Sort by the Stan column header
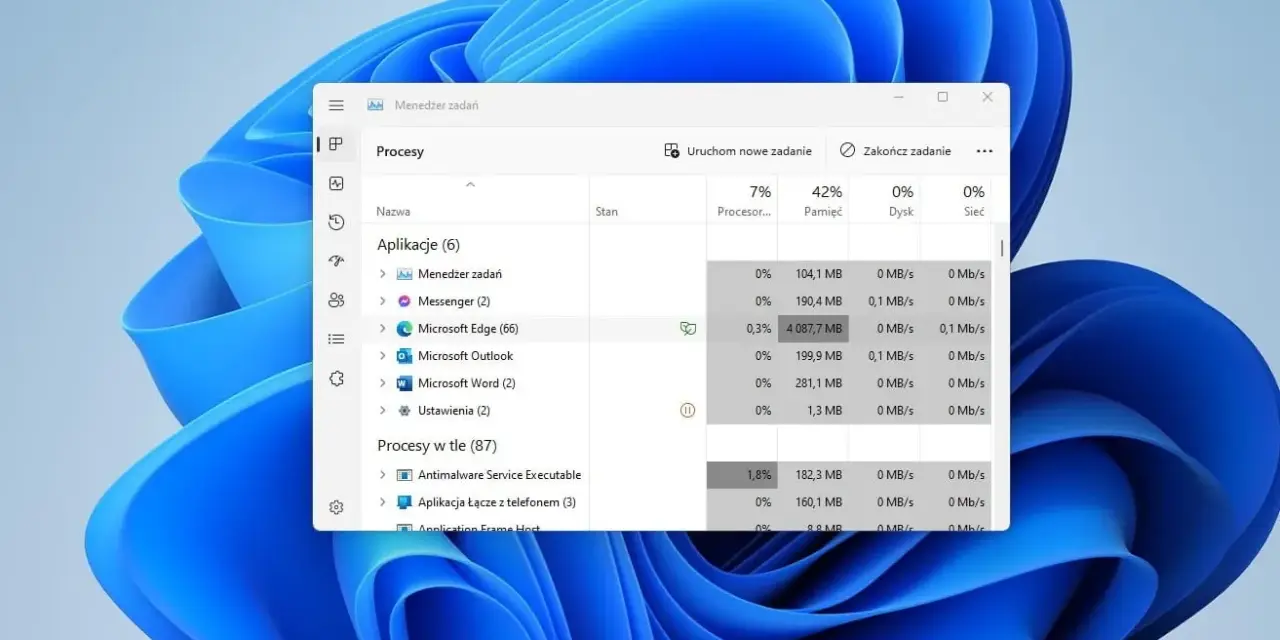This screenshot has width=1280, height=640. (x=648, y=200)
